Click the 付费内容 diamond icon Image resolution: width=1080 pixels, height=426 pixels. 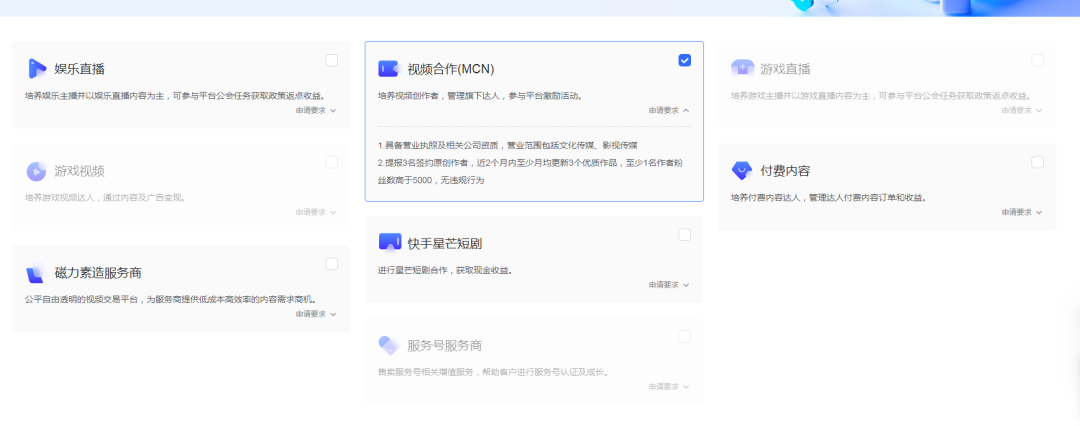pyautogui.click(x=742, y=170)
